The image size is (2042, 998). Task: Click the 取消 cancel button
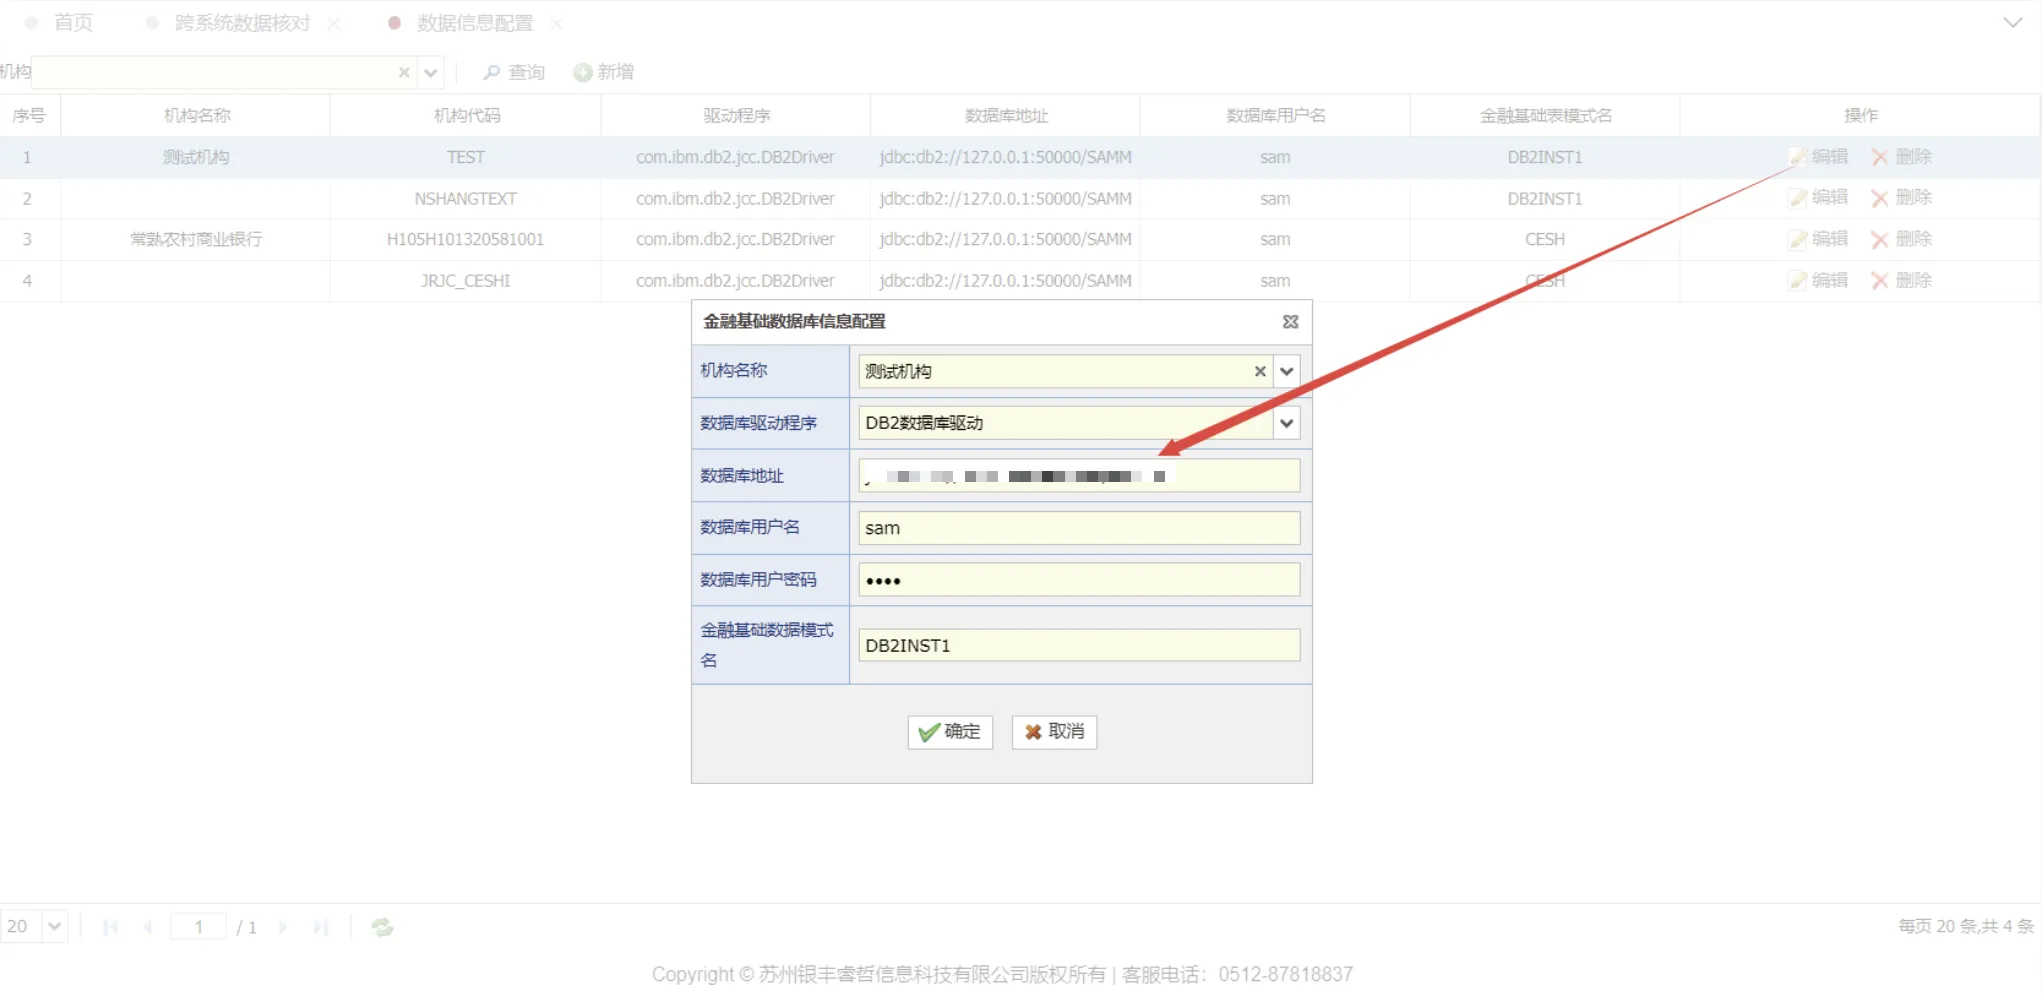click(x=1054, y=732)
